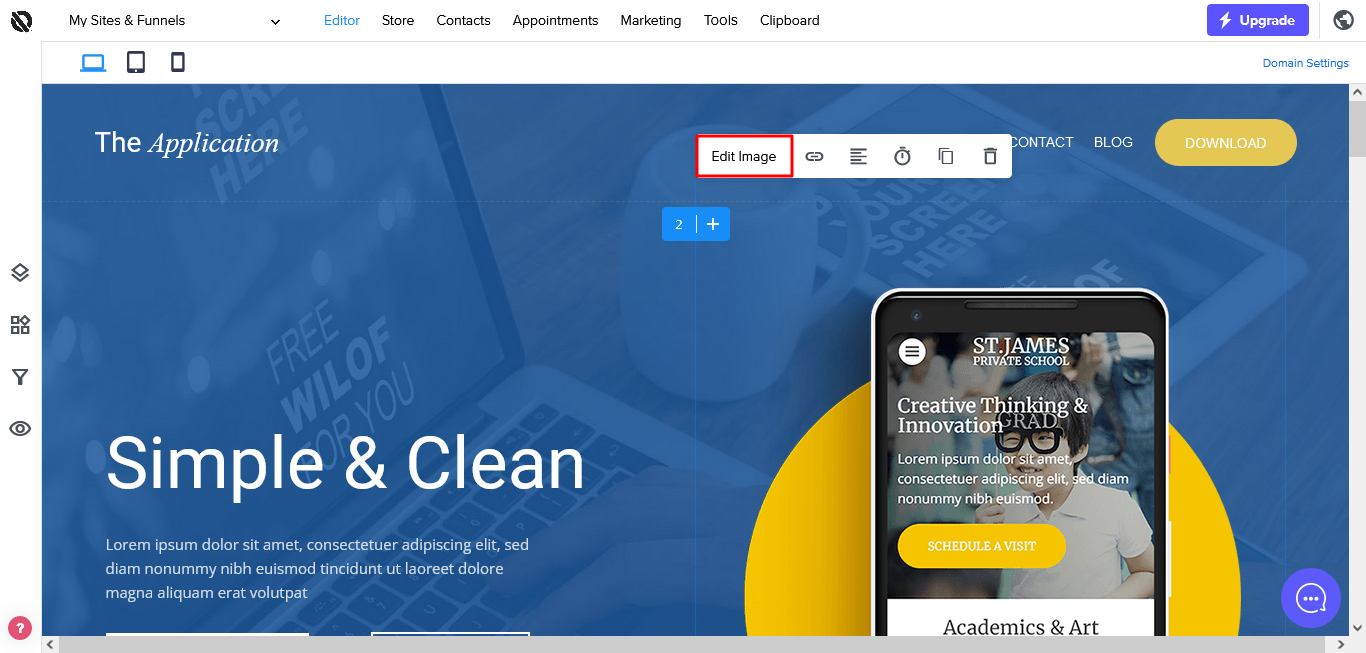Image resolution: width=1366 pixels, height=653 pixels.
Task: Select The Application site title
Action: point(187,143)
